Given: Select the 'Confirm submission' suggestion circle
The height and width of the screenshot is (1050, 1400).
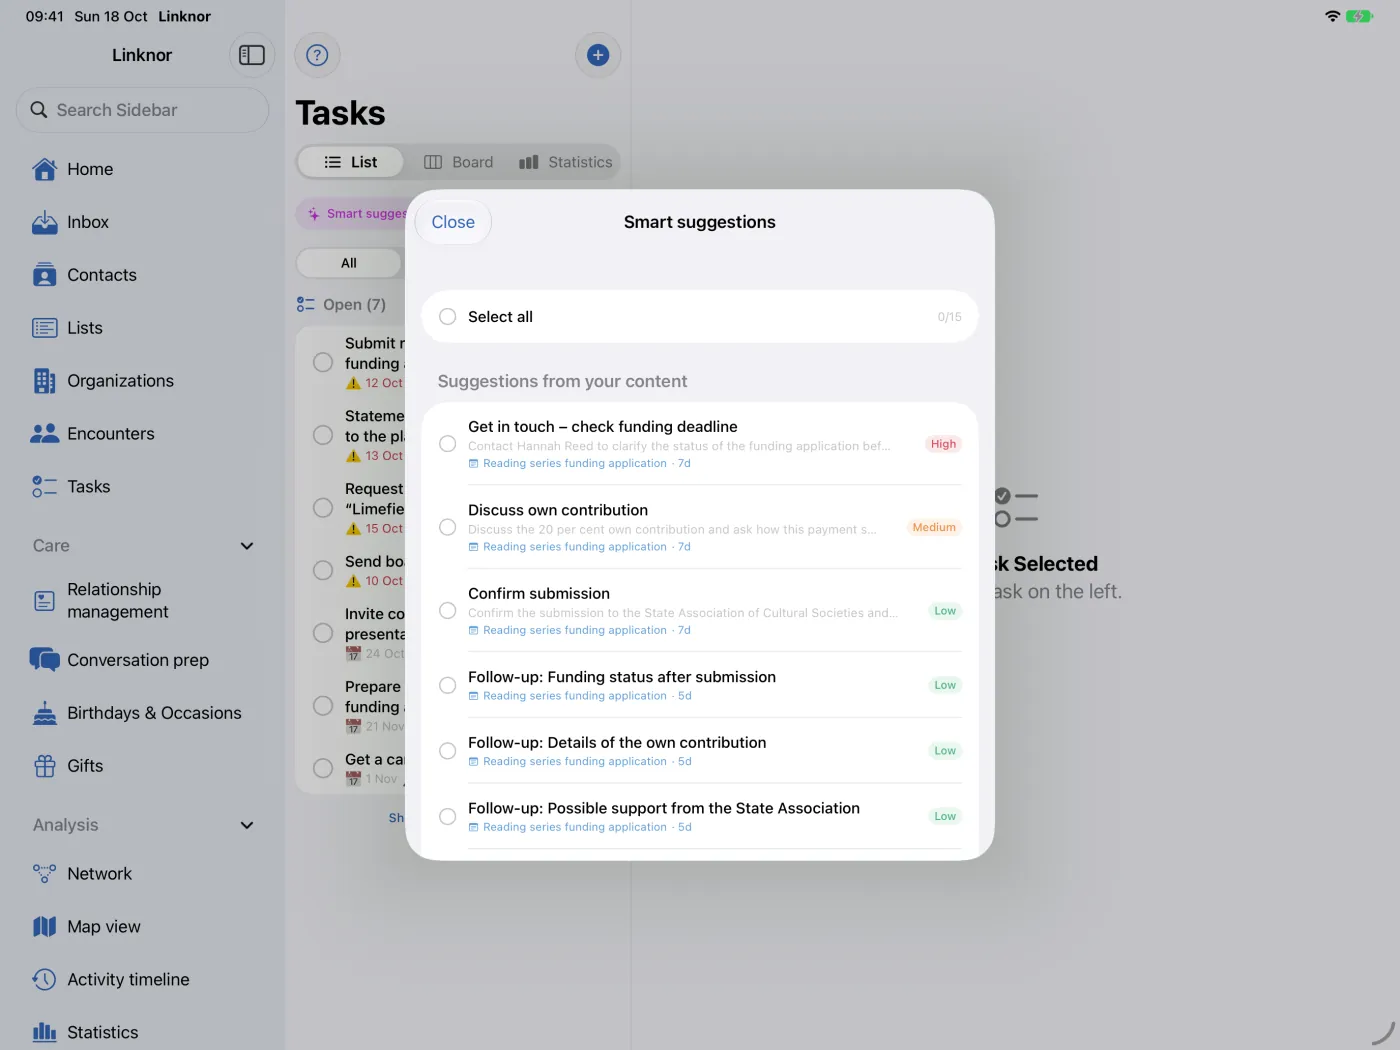Looking at the screenshot, I should (448, 611).
